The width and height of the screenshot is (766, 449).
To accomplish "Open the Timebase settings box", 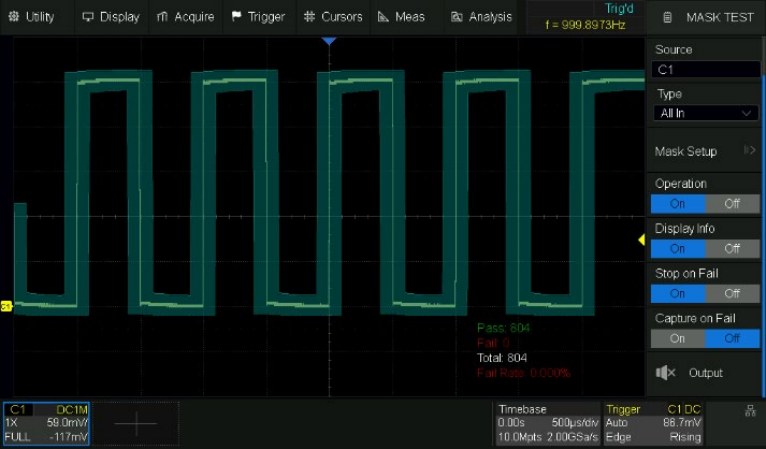I will 547,424.
